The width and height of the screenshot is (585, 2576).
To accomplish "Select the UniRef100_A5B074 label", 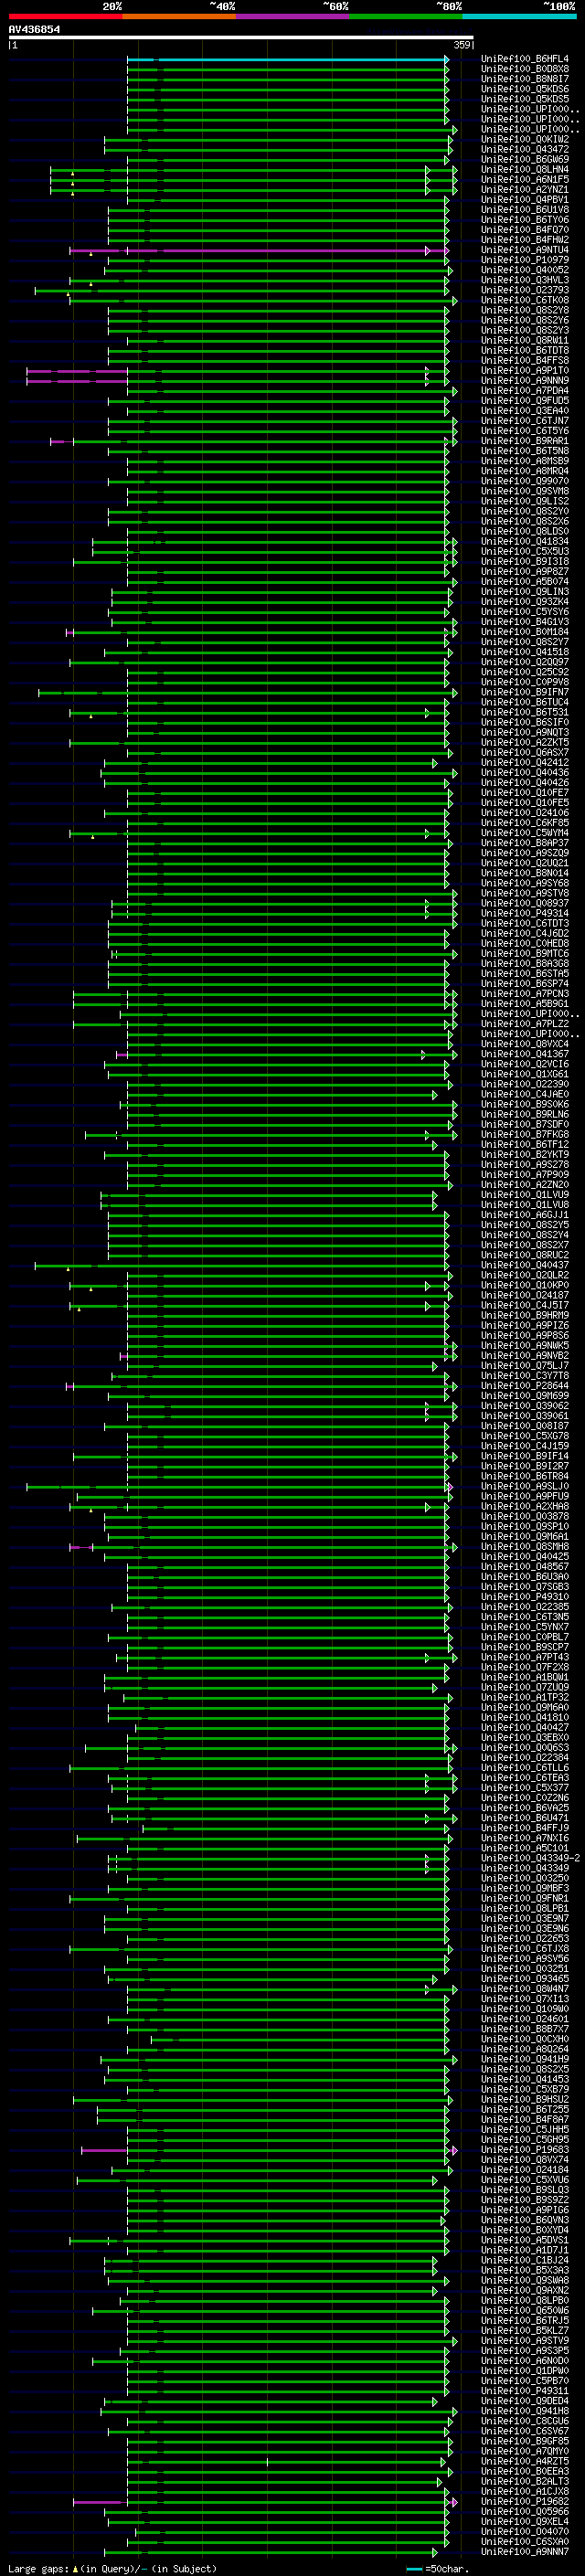I will coord(525,582).
